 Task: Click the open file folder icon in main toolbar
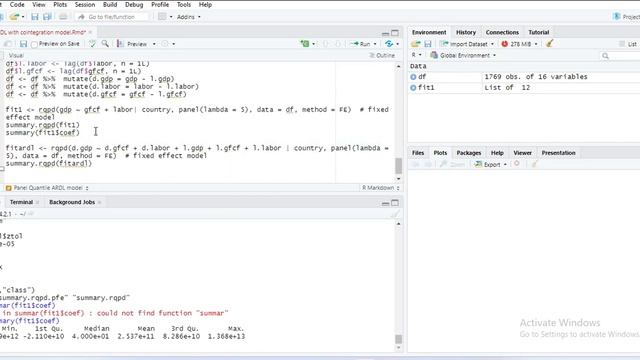14,17
